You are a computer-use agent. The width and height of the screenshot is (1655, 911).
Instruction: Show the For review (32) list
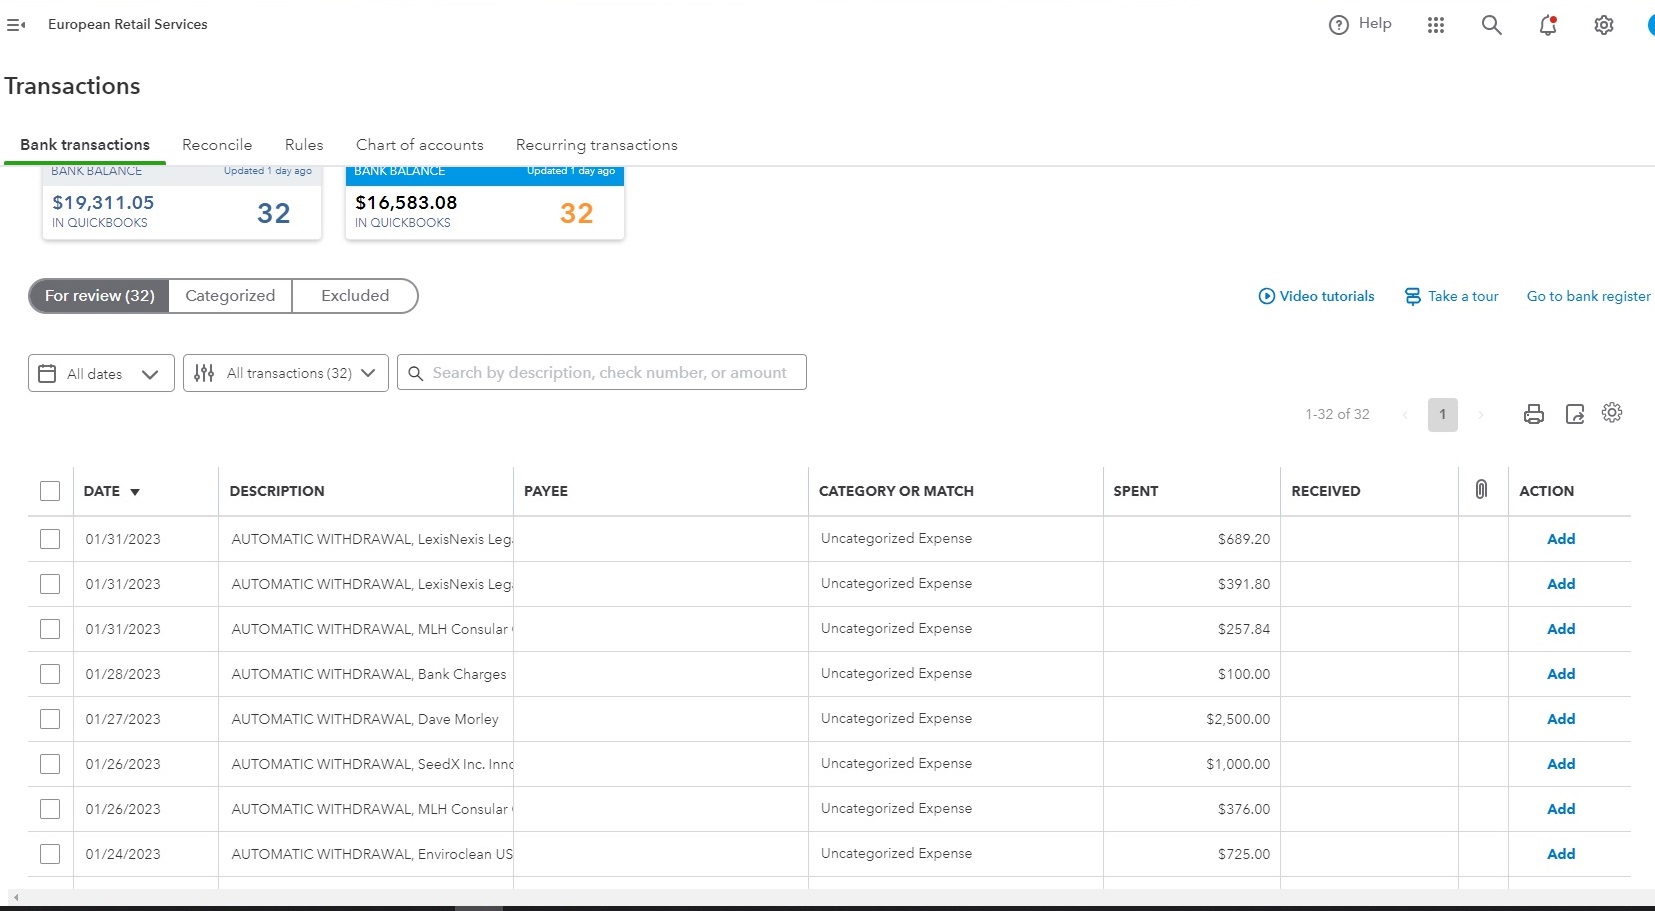tap(99, 296)
